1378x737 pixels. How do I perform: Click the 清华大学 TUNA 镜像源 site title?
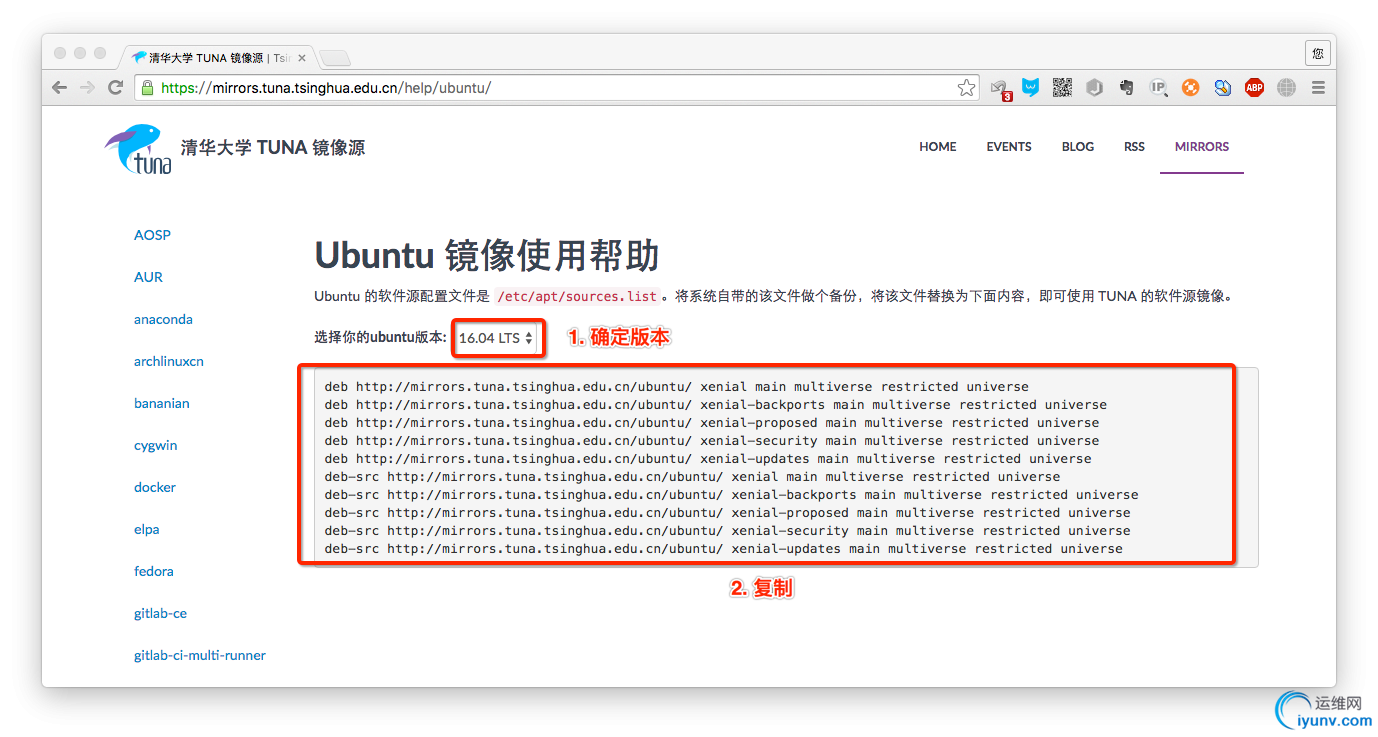click(x=273, y=148)
